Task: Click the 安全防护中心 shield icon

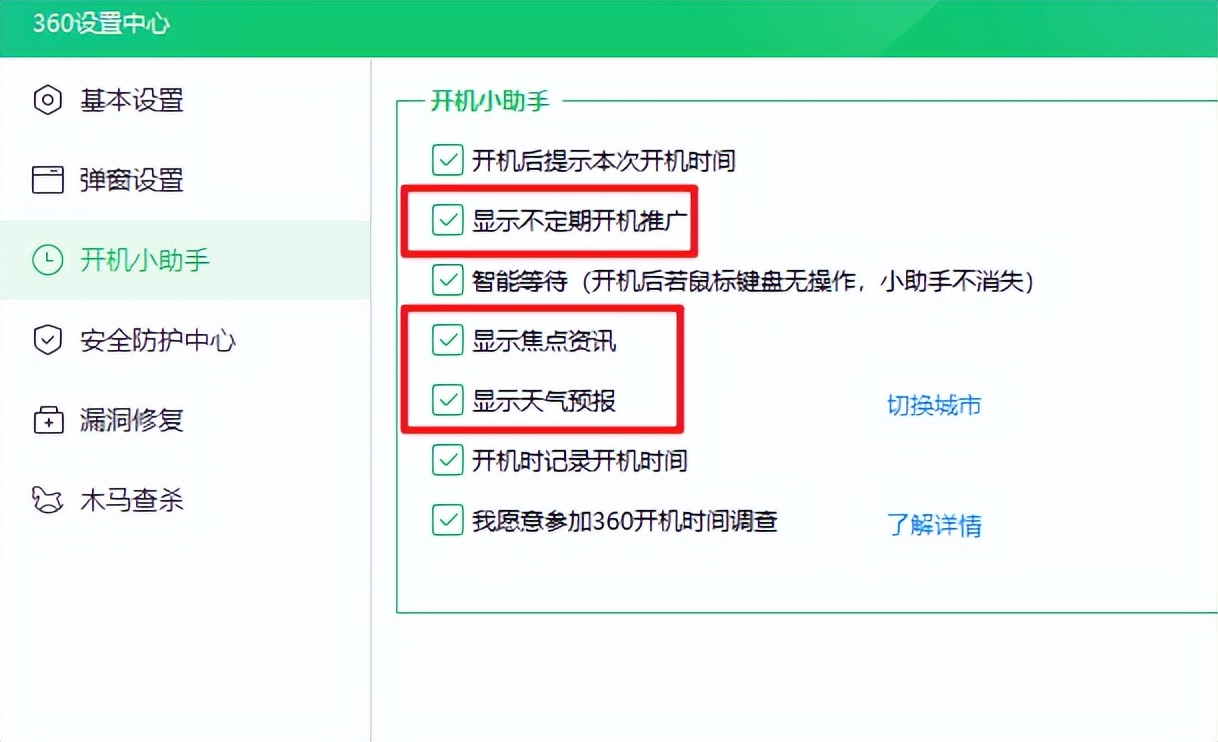Action: (x=48, y=340)
